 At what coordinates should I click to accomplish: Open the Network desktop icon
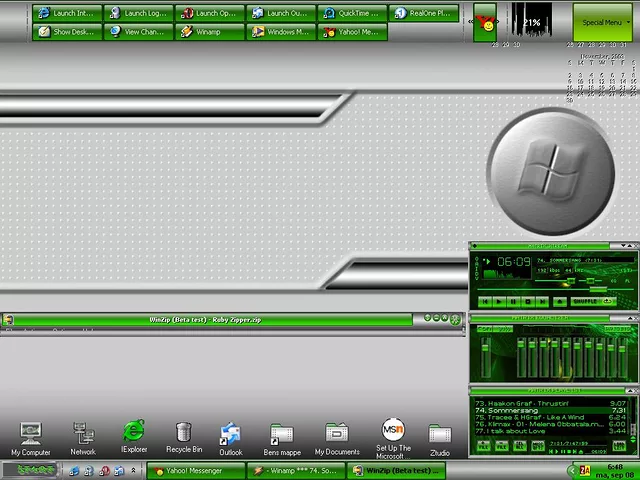pyautogui.click(x=83, y=434)
